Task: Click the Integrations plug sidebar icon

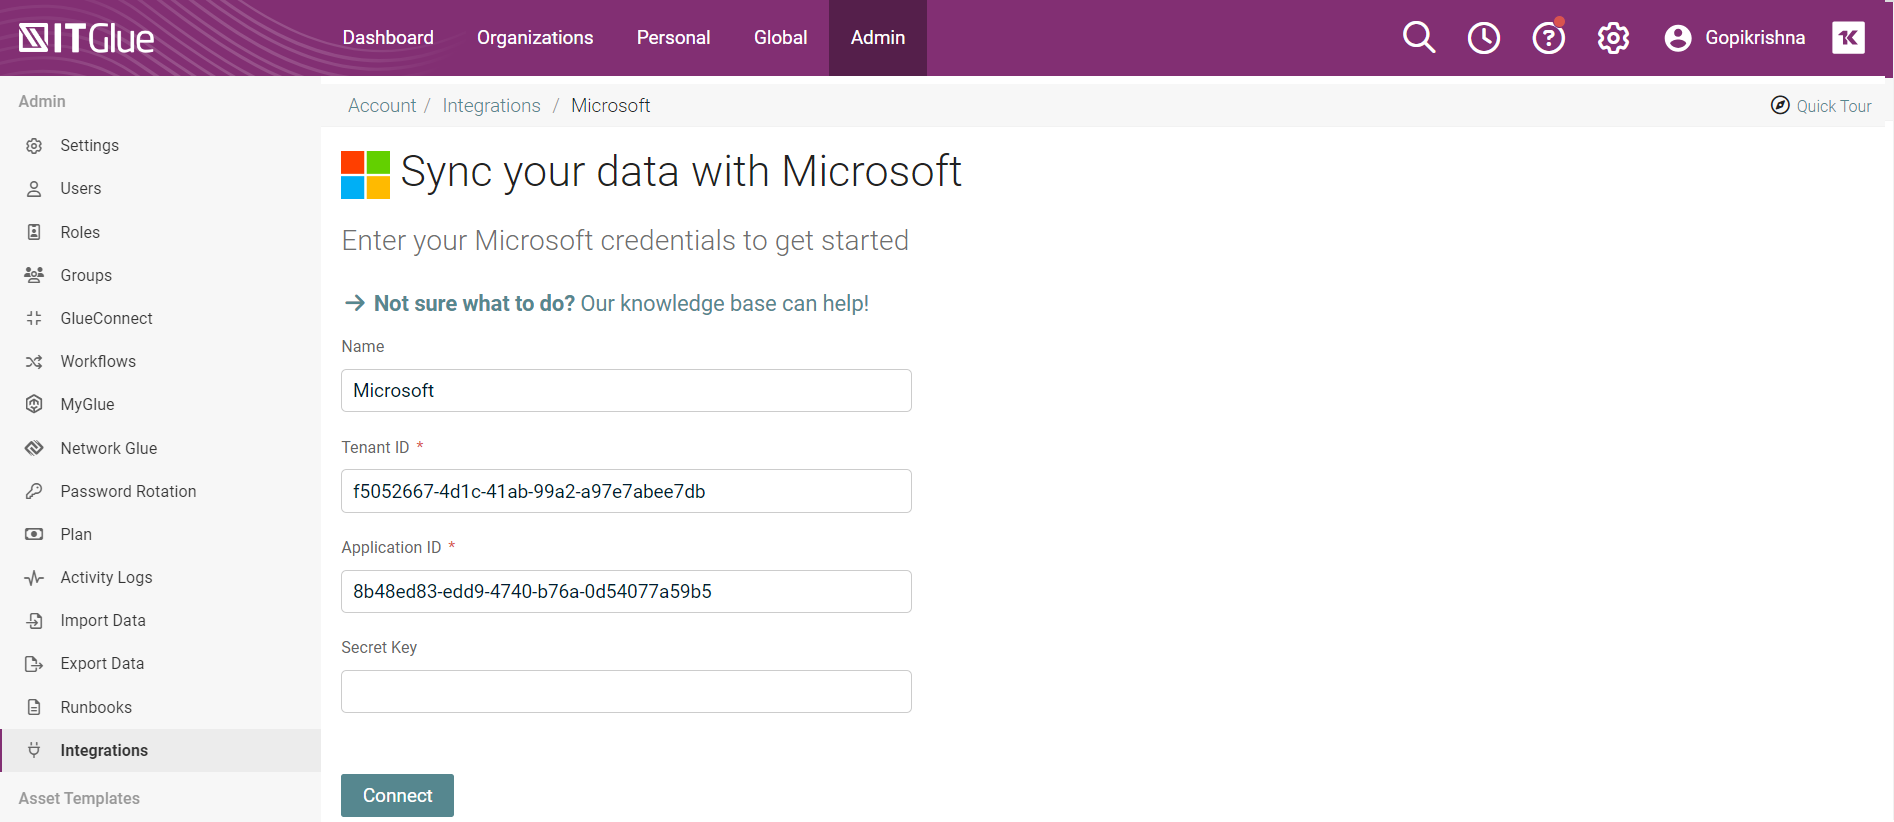Action: (34, 750)
